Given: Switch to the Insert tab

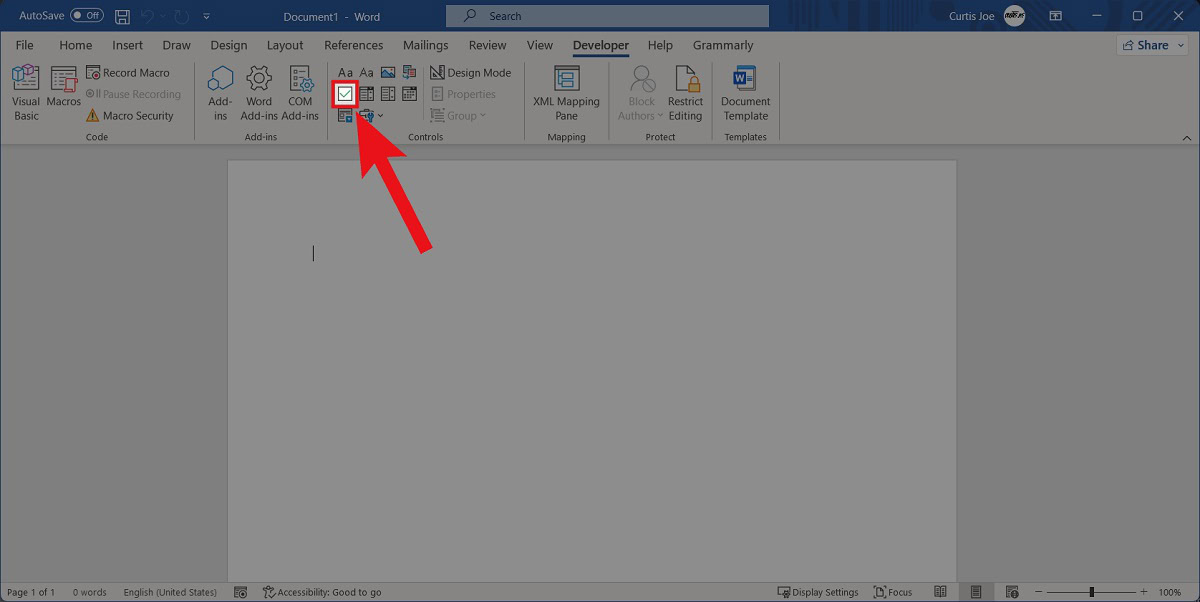Looking at the screenshot, I should click(x=127, y=45).
